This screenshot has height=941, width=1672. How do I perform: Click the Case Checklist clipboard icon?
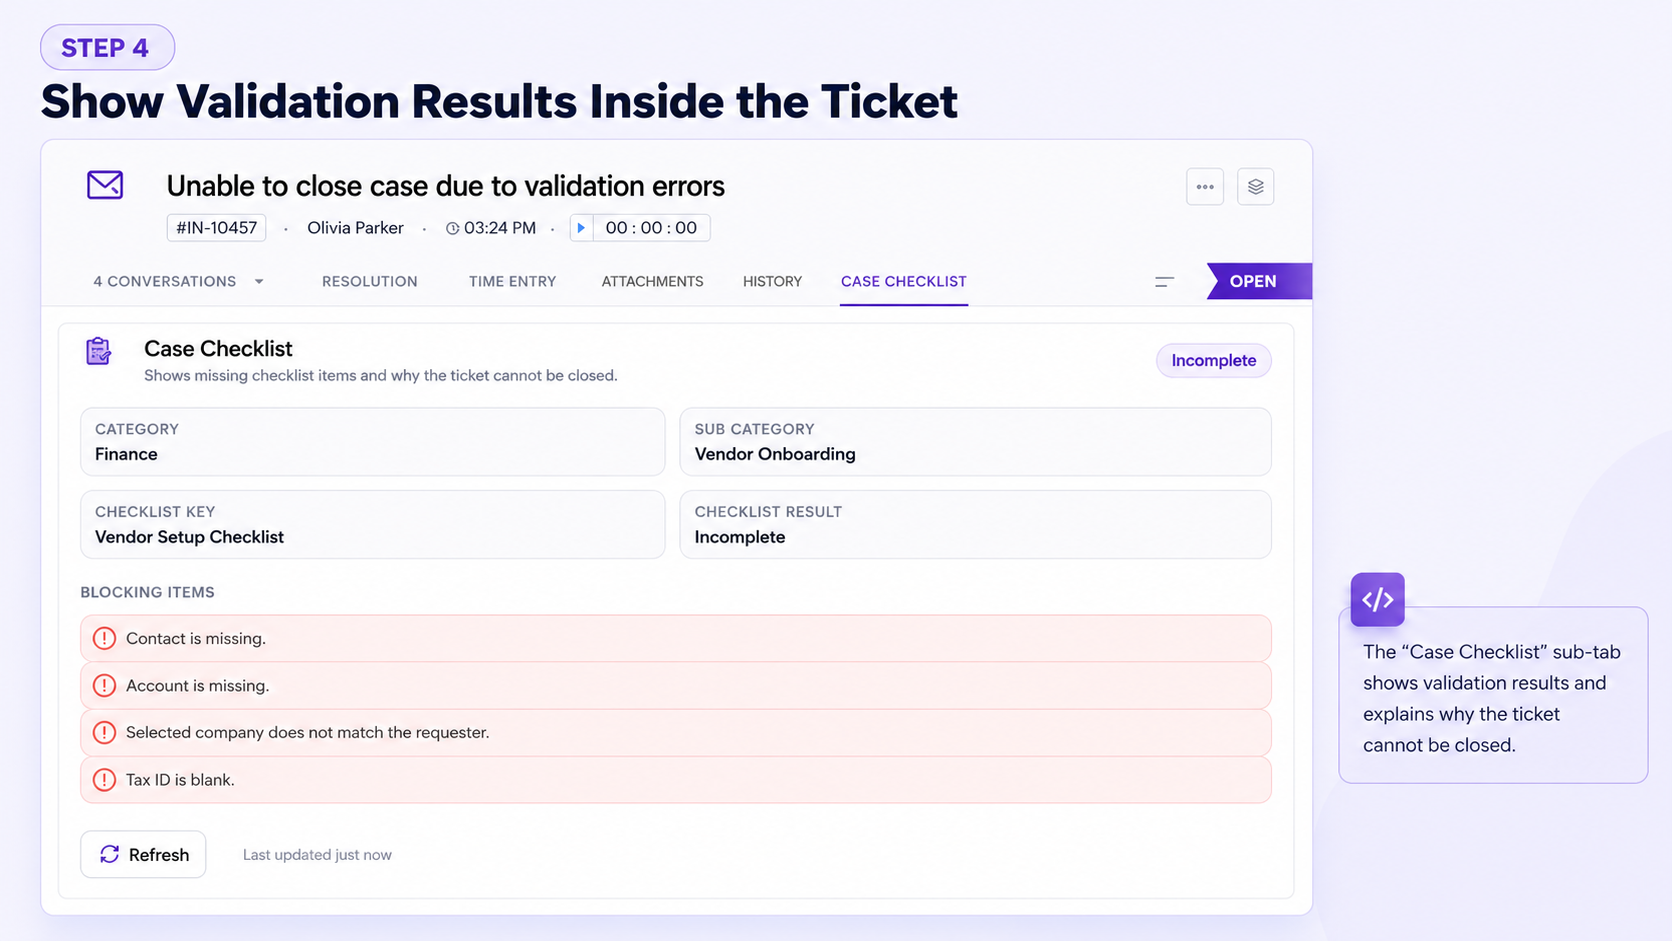point(98,351)
